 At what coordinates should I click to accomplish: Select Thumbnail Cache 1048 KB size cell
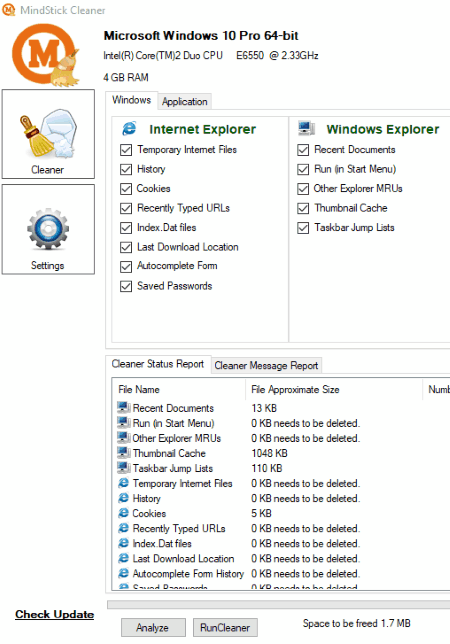coord(269,453)
